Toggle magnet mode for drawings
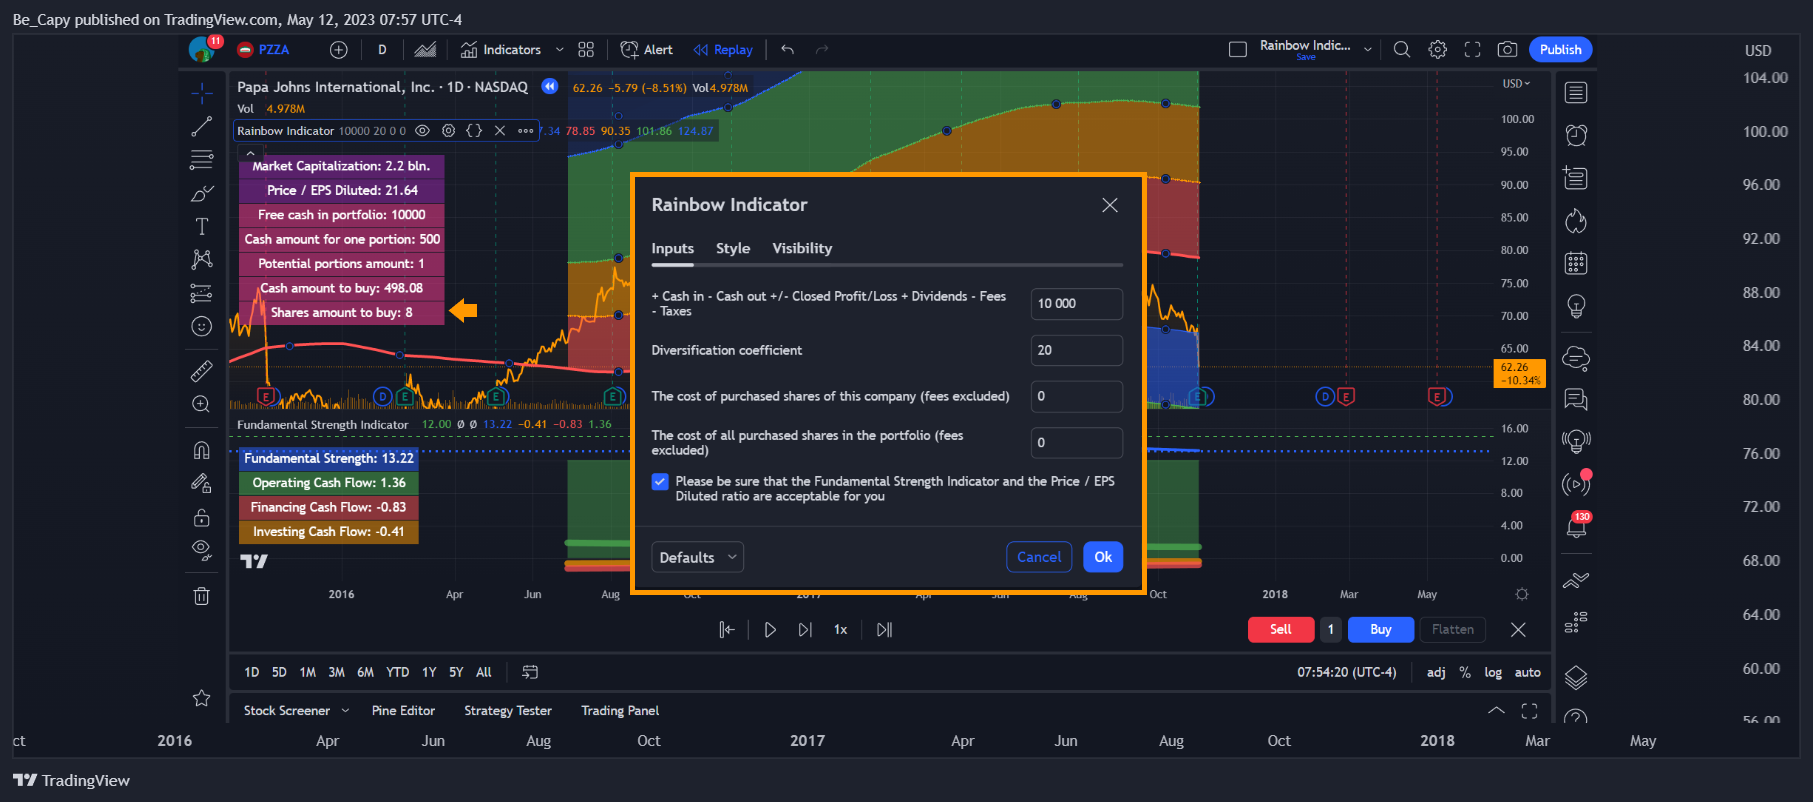1813x802 pixels. [x=202, y=450]
